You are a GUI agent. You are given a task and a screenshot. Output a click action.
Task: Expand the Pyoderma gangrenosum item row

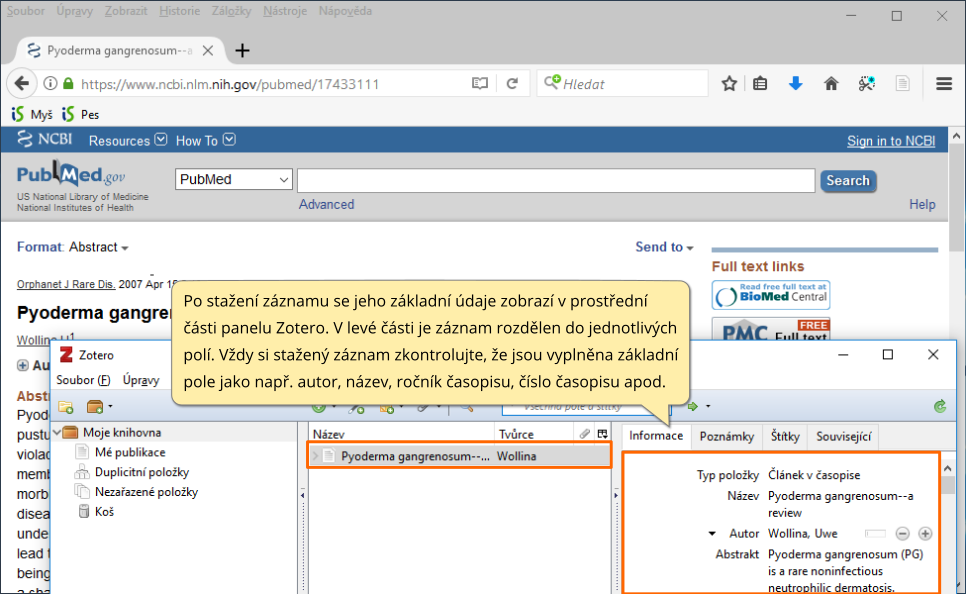coord(315,456)
